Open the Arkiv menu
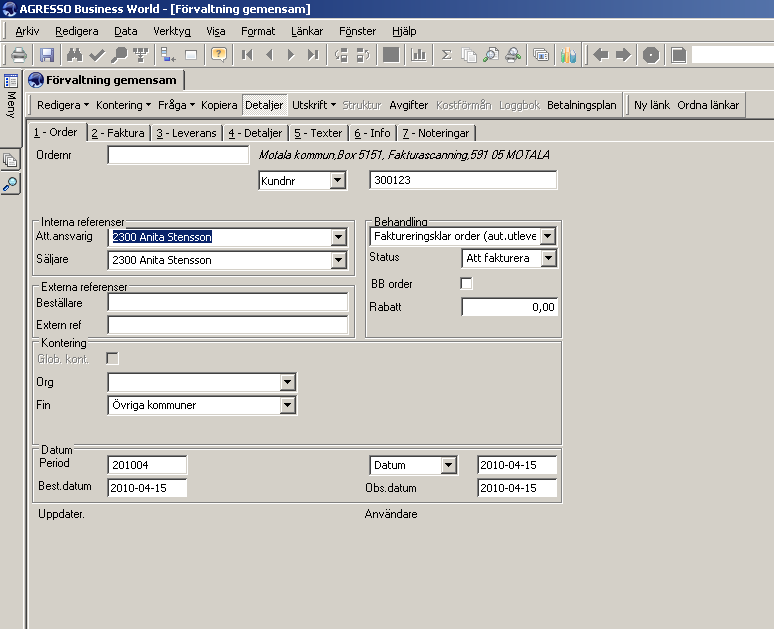This screenshot has height=629, width=774. coord(27,31)
